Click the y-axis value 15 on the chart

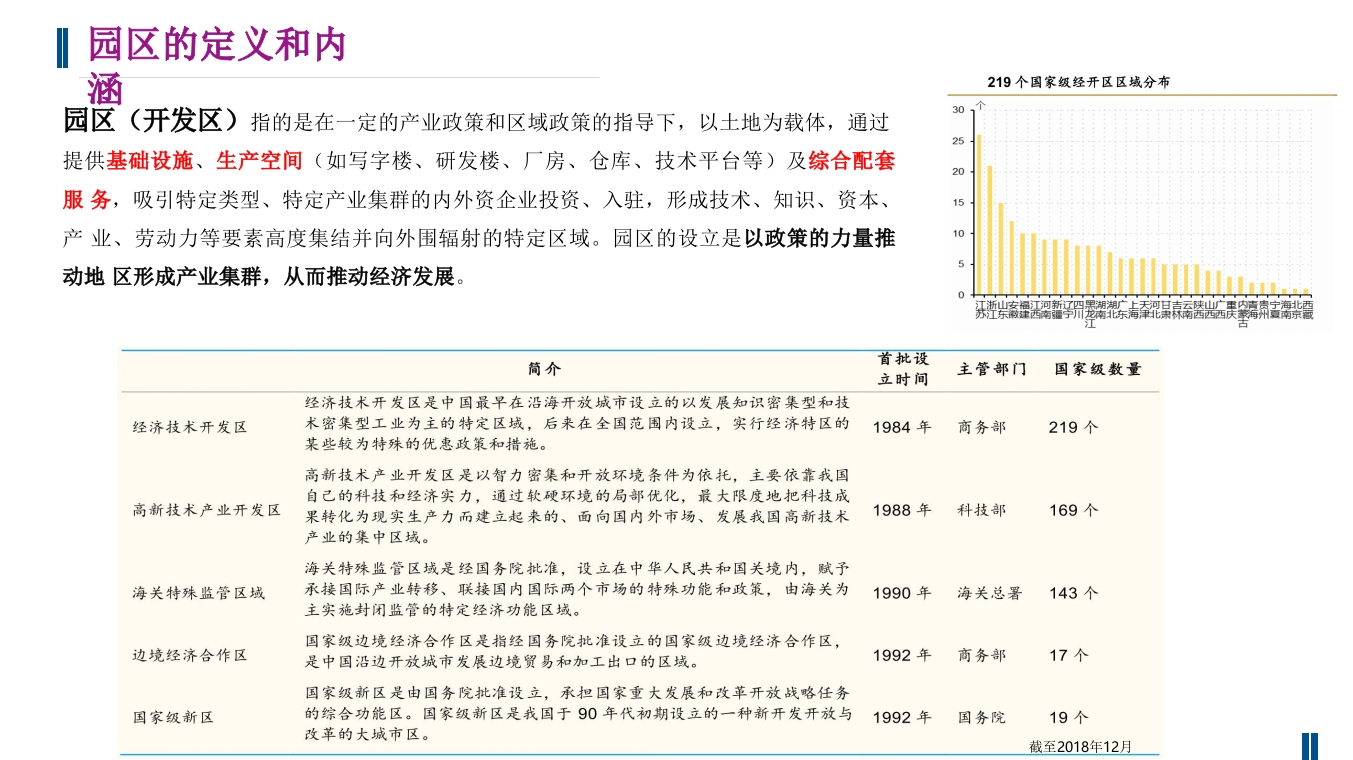point(958,202)
